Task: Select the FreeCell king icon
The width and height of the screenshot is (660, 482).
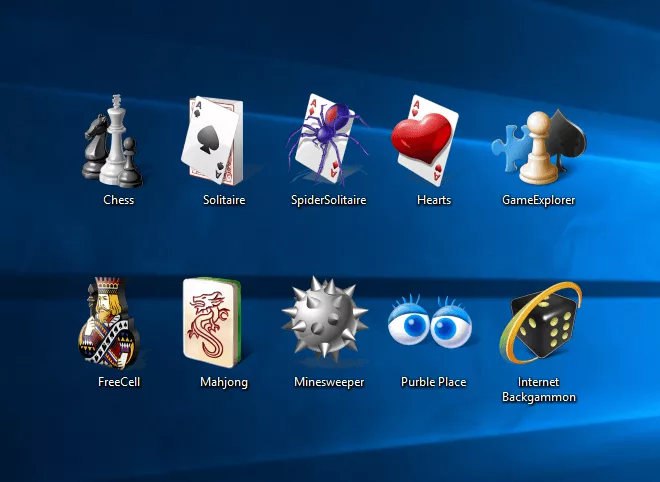Action: (109, 323)
